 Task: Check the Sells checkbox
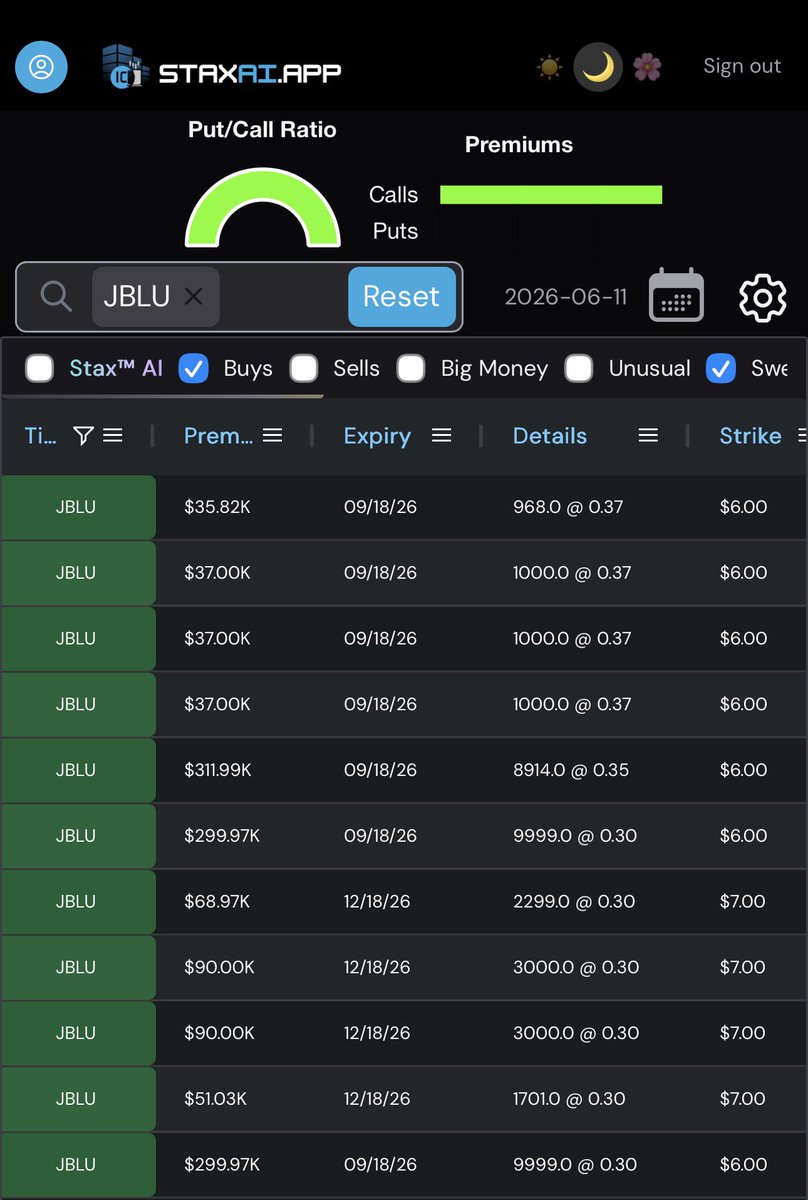[x=304, y=368]
